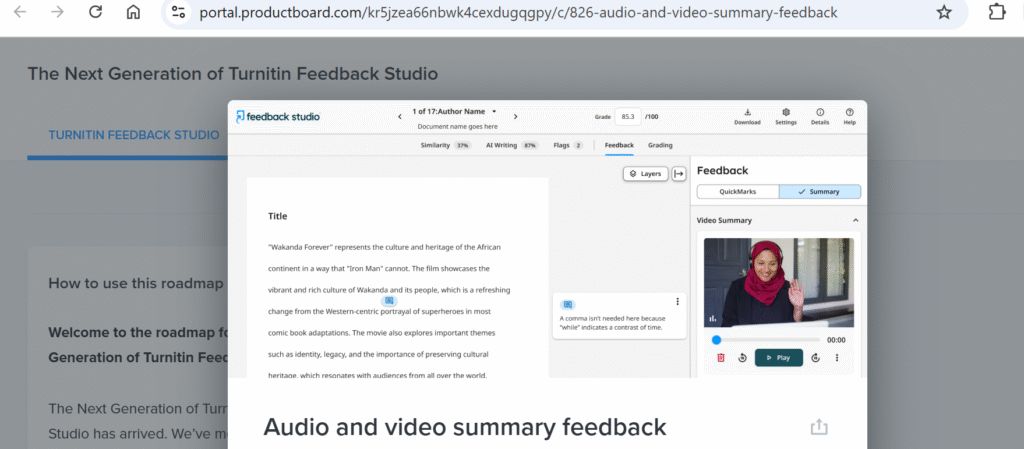Click the 'Audio and video summary feedback' heading
1024x449 pixels.
point(465,427)
